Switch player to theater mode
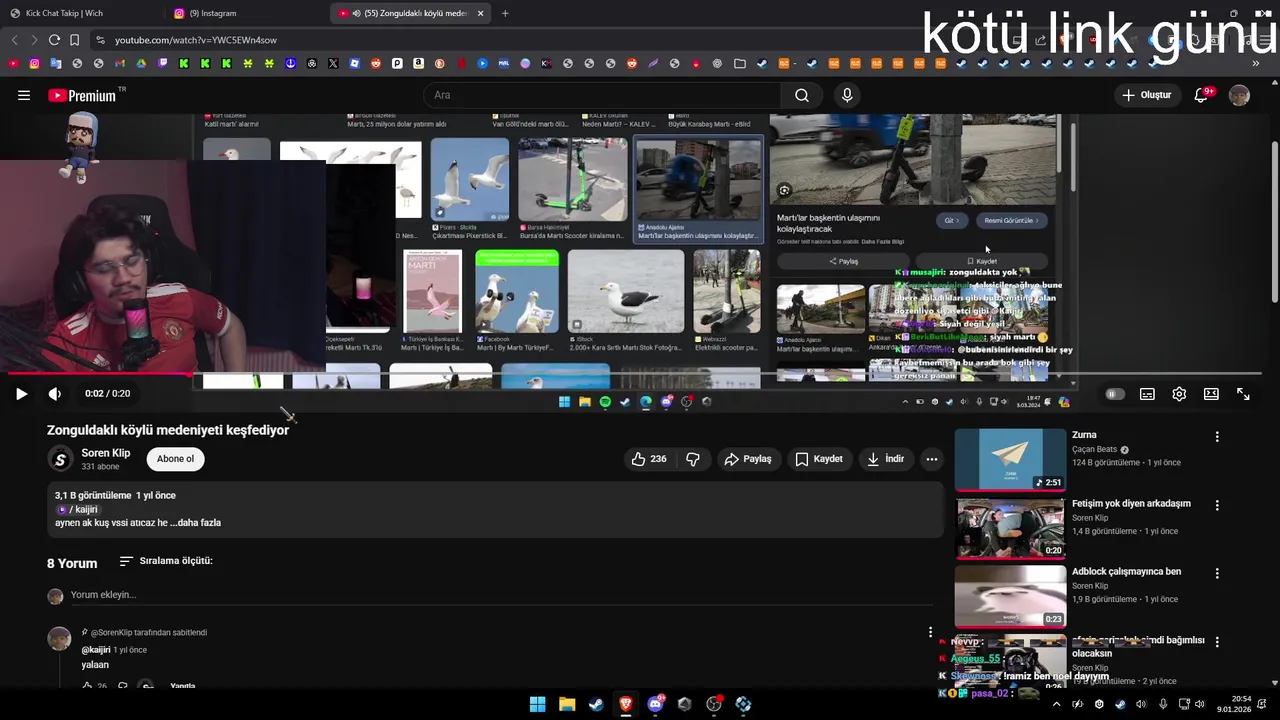The image size is (1280, 720). point(1211,394)
